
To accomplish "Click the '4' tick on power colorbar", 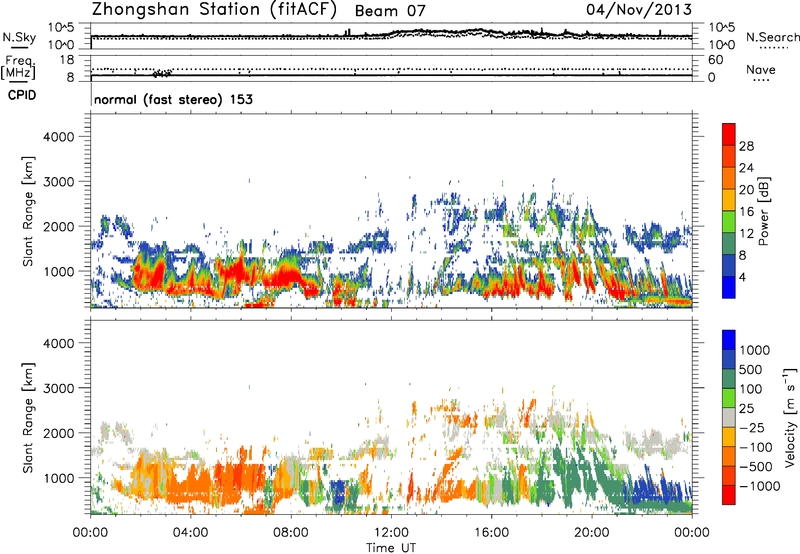I will (743, 277).
